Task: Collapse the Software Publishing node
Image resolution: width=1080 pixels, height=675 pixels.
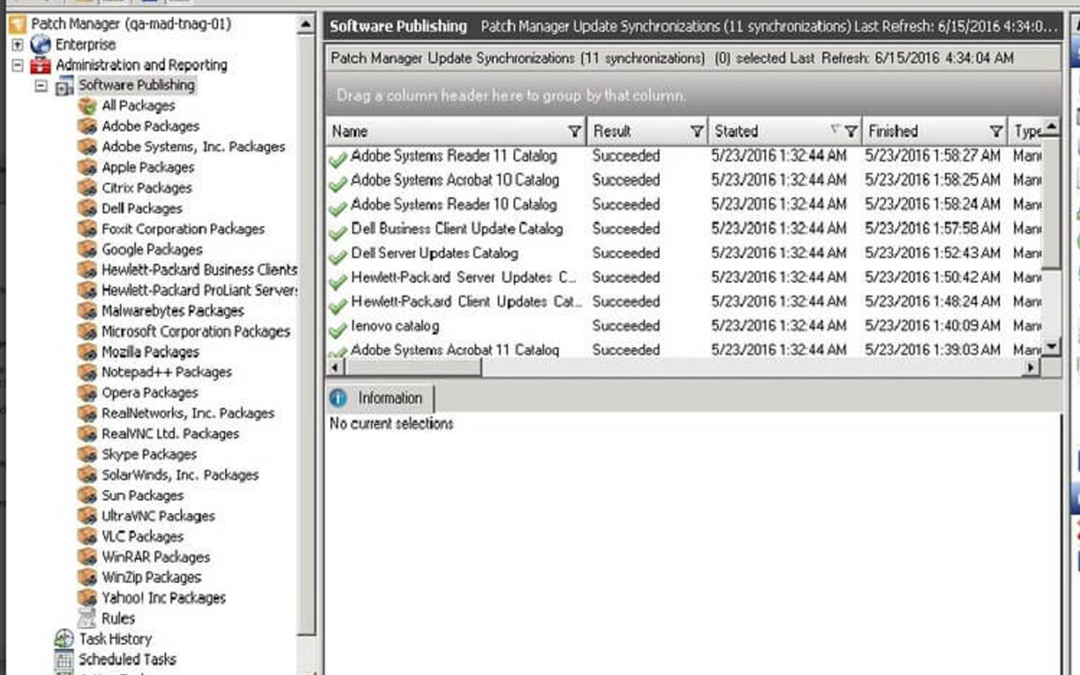Action: [x=41, y=86]
